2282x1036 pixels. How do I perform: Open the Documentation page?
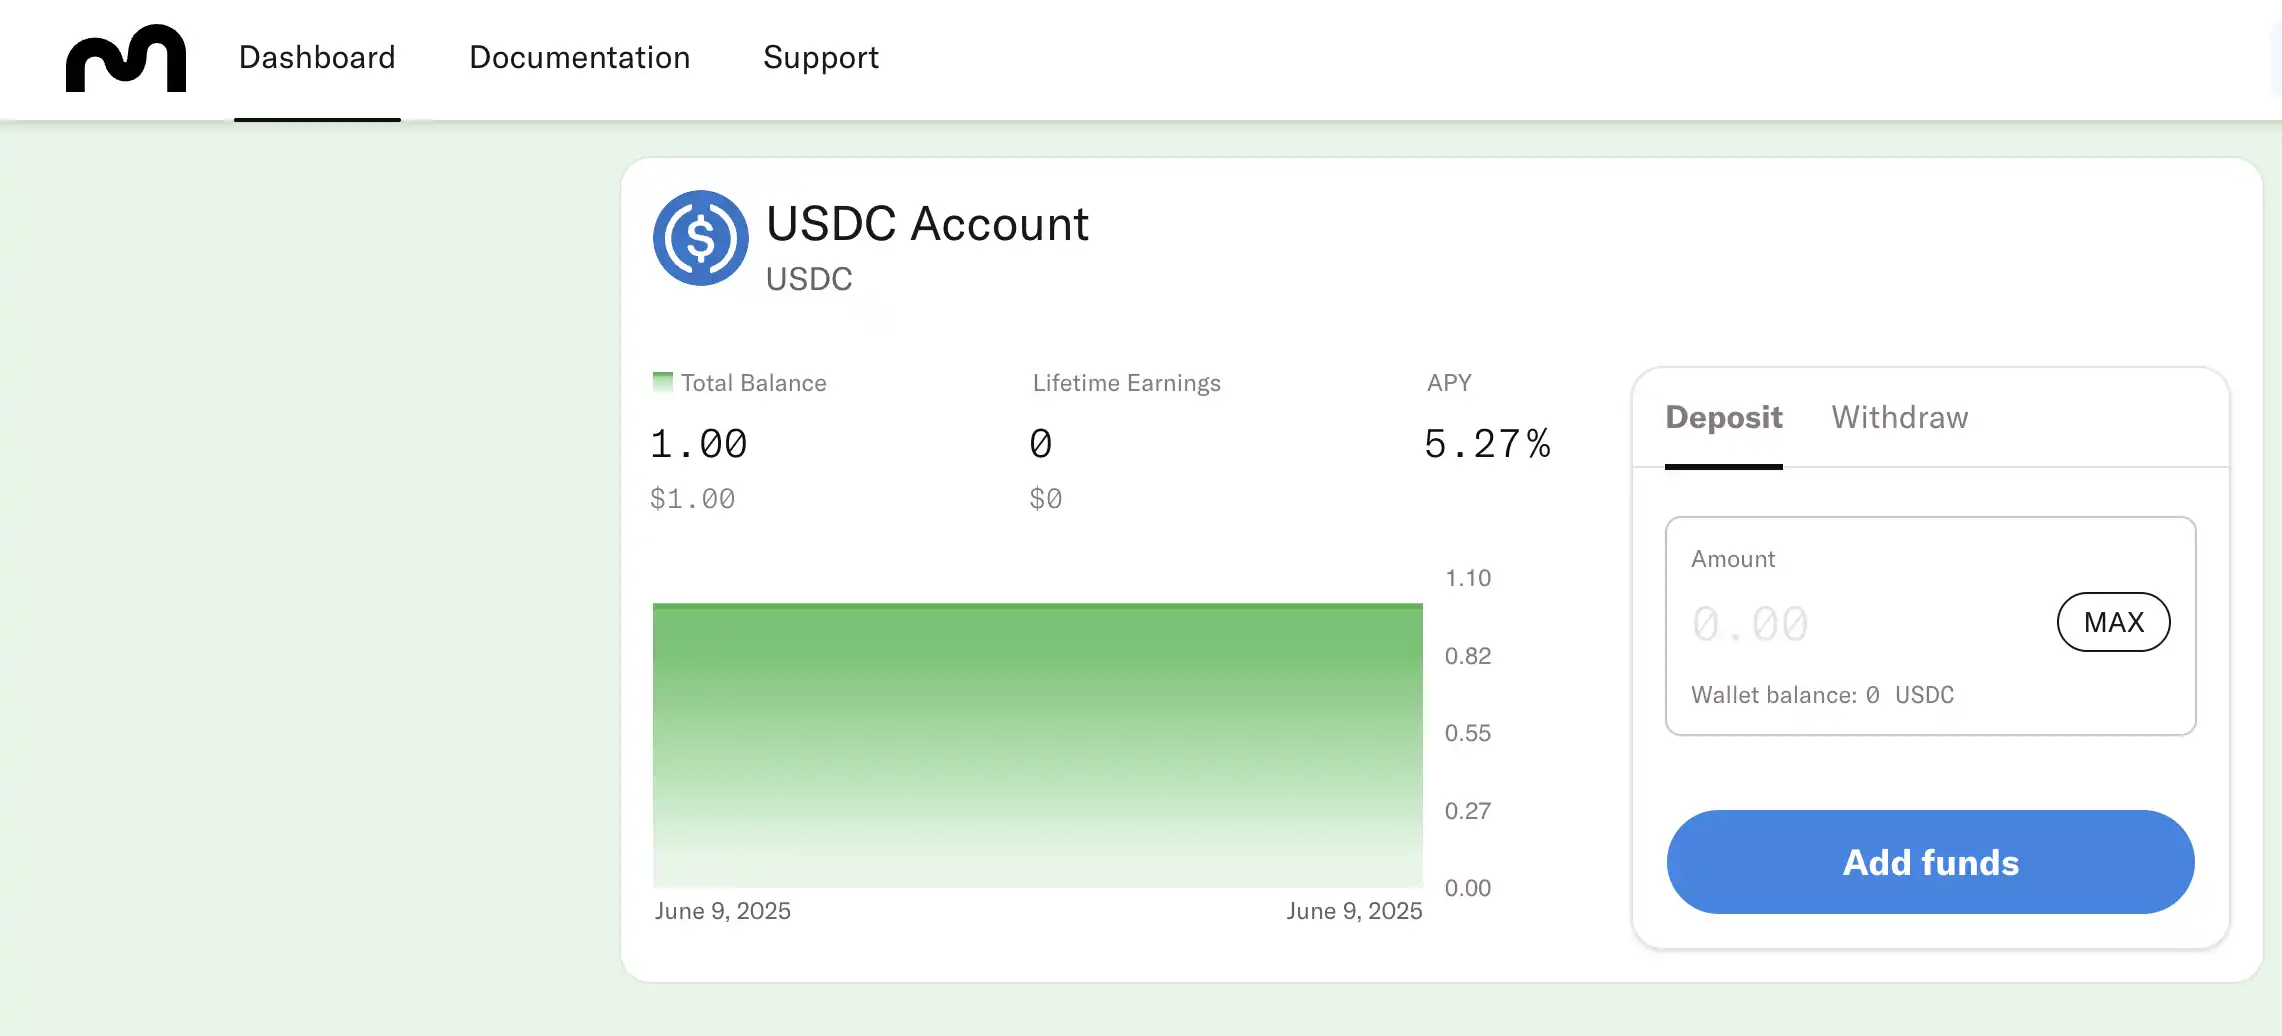(579, 58)
